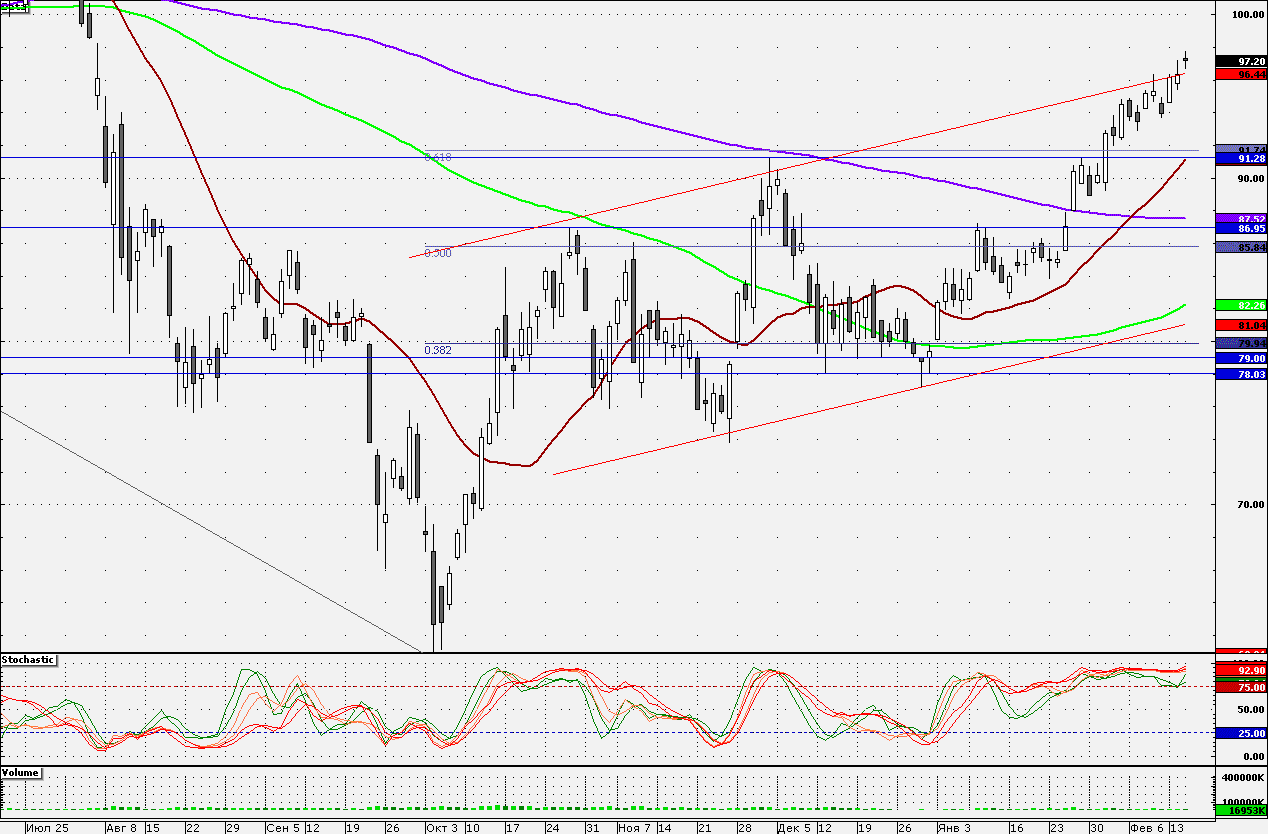Click the 100.00 price axis label
1268x834 pixels.
pos(1247,15)
